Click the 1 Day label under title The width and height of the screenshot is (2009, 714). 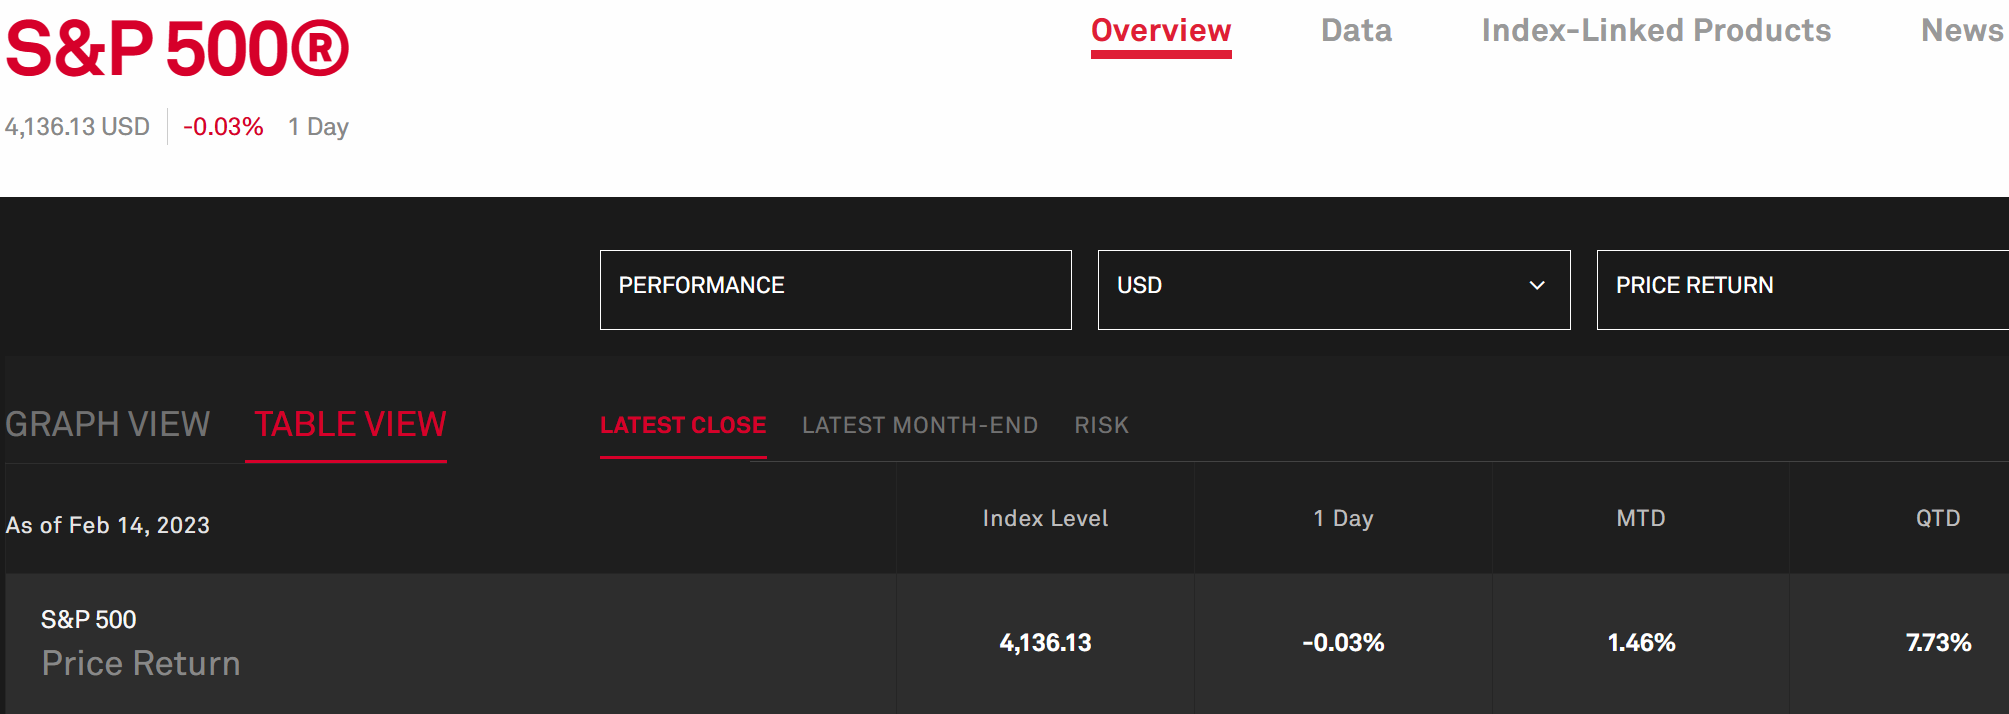pos(318,127)
